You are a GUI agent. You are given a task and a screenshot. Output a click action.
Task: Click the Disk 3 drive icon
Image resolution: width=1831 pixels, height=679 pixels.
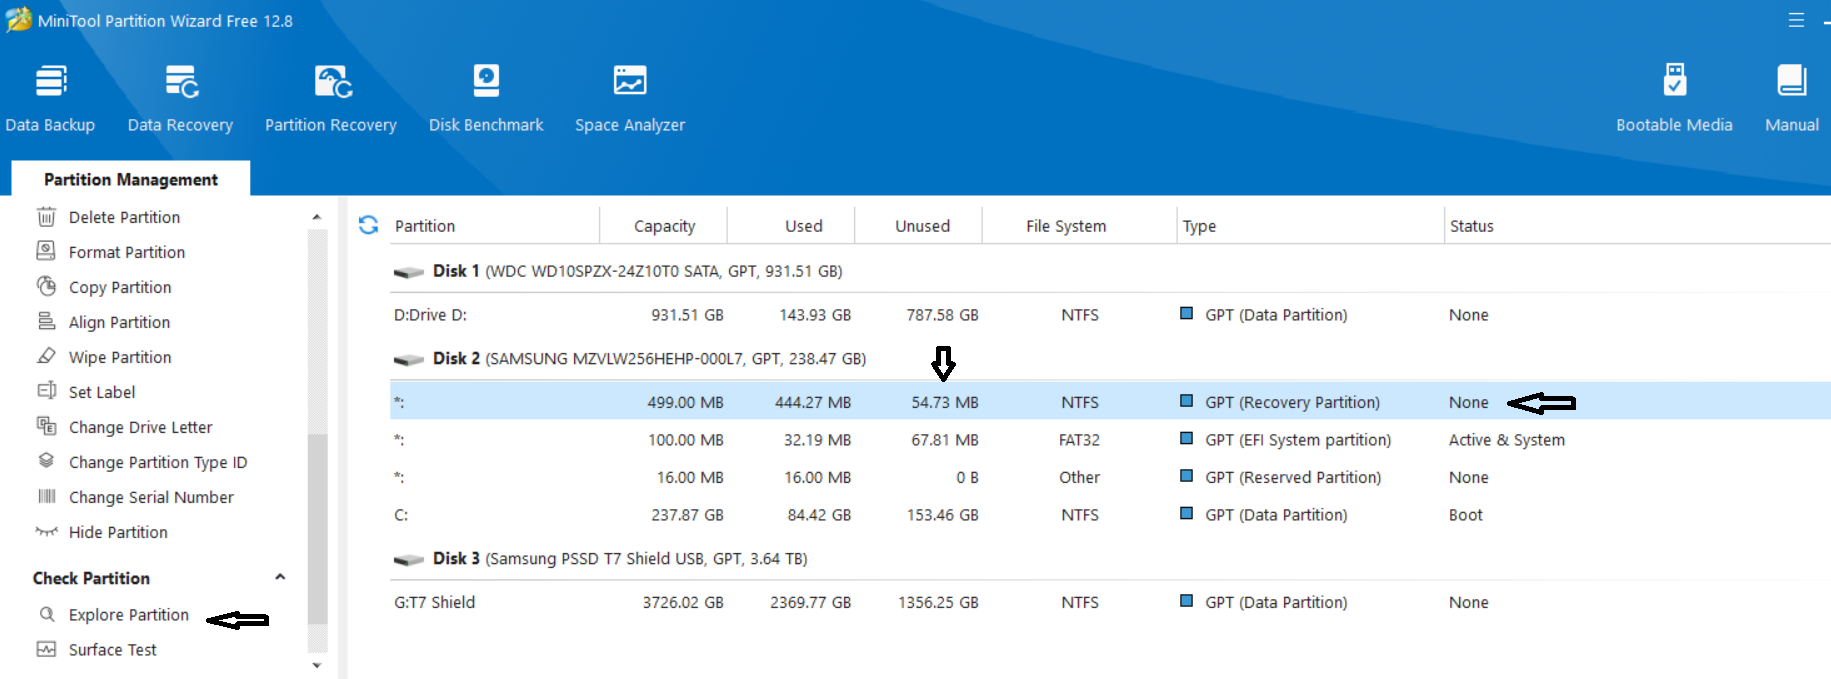pyautogui.click(x=409, y=559)
